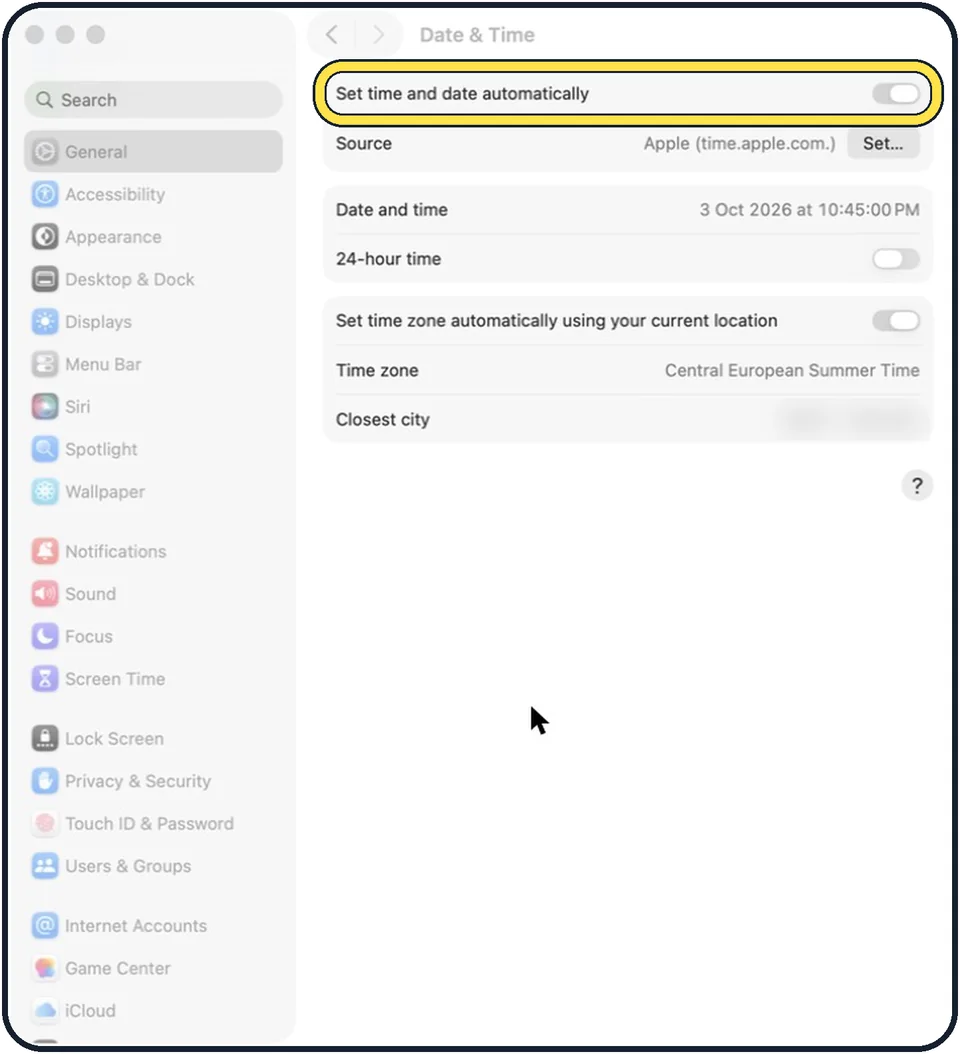Select the Displays icon
Viewport: 960px width, 1054px height.
pos(45,322)
